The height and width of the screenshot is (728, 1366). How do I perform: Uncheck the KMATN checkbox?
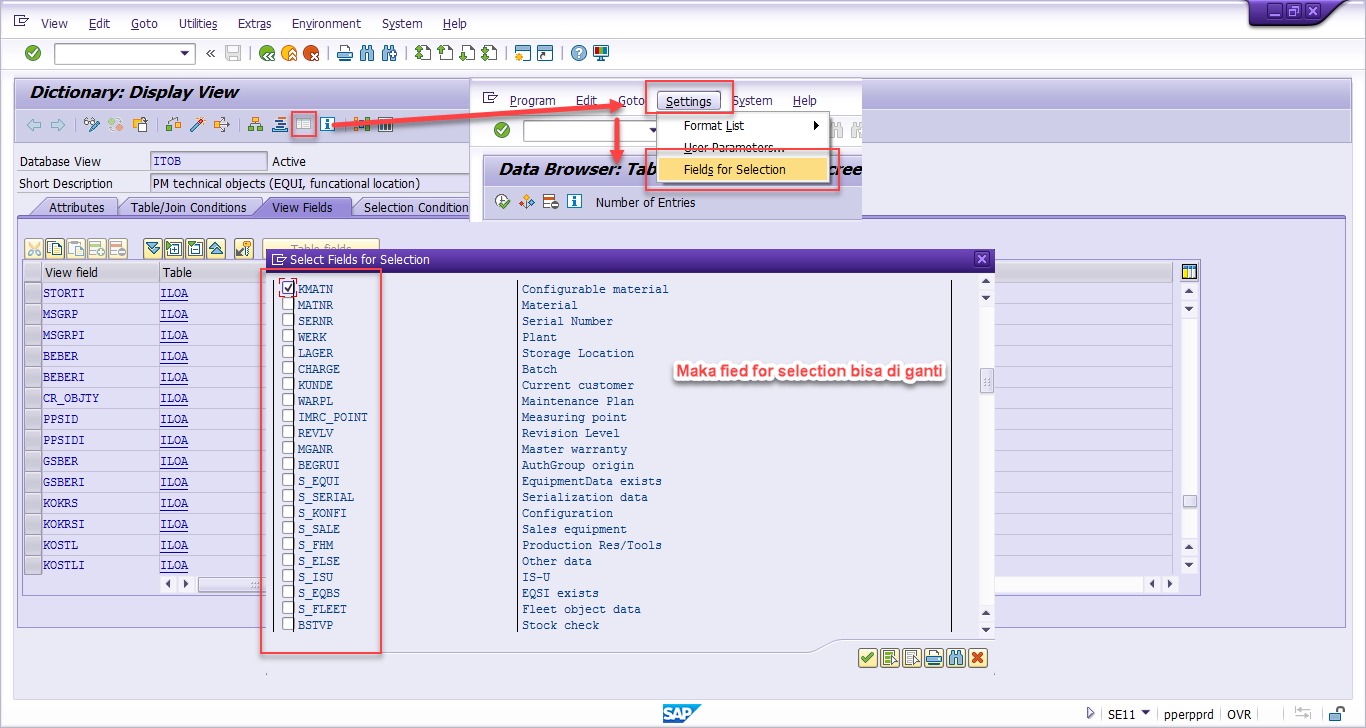288,288
